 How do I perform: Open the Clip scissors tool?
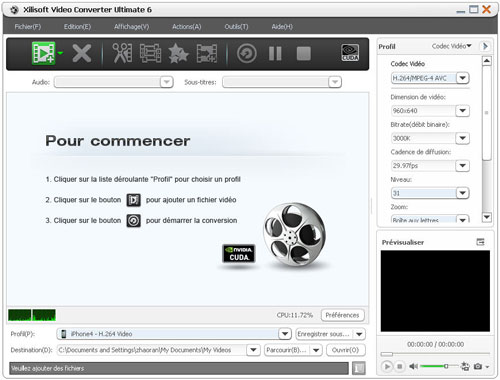tap(122, 53)
